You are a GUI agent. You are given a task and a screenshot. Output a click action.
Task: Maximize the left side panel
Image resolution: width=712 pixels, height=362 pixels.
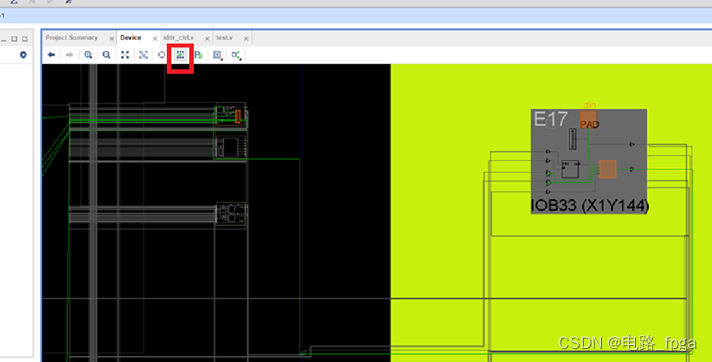(14, 40)
